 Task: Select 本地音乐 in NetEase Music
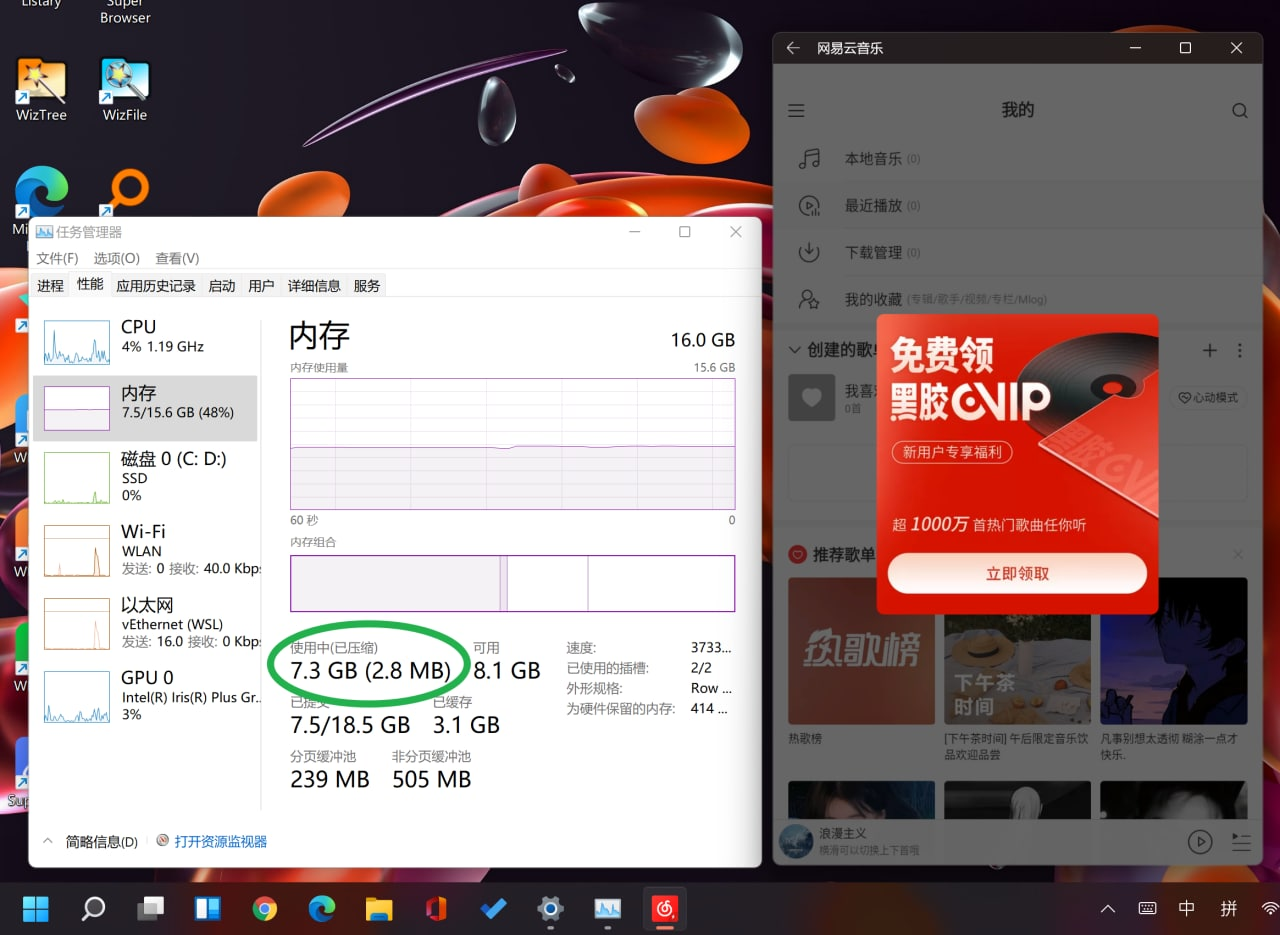click(873, 158)
